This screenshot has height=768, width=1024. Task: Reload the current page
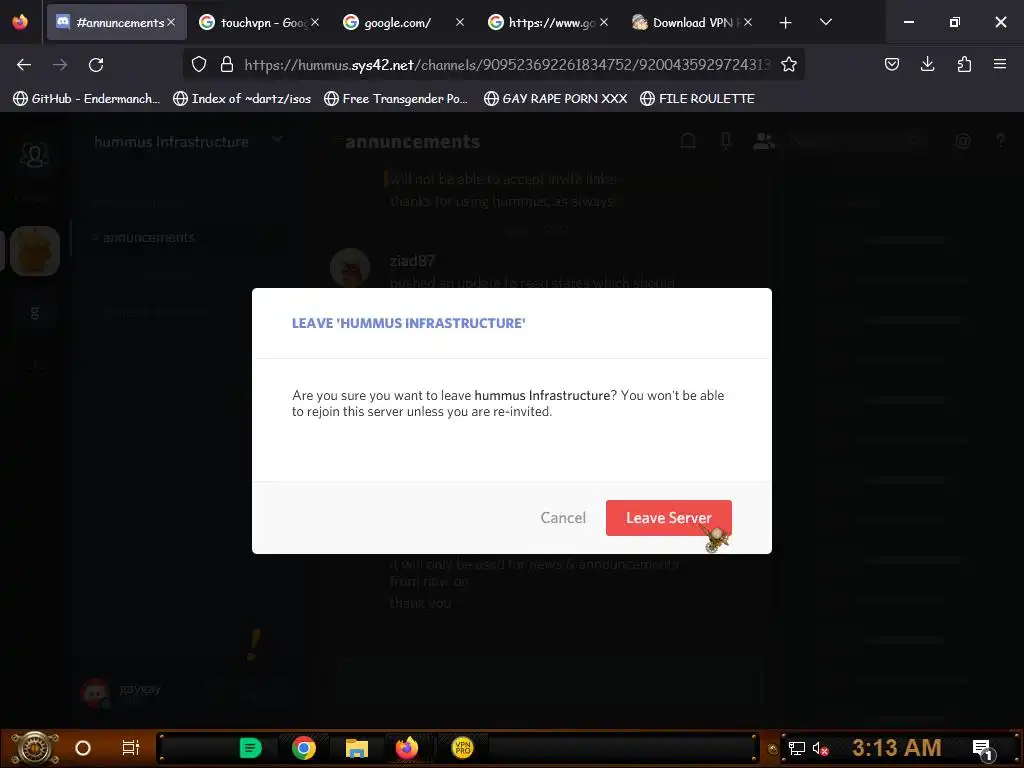point(96,65)
